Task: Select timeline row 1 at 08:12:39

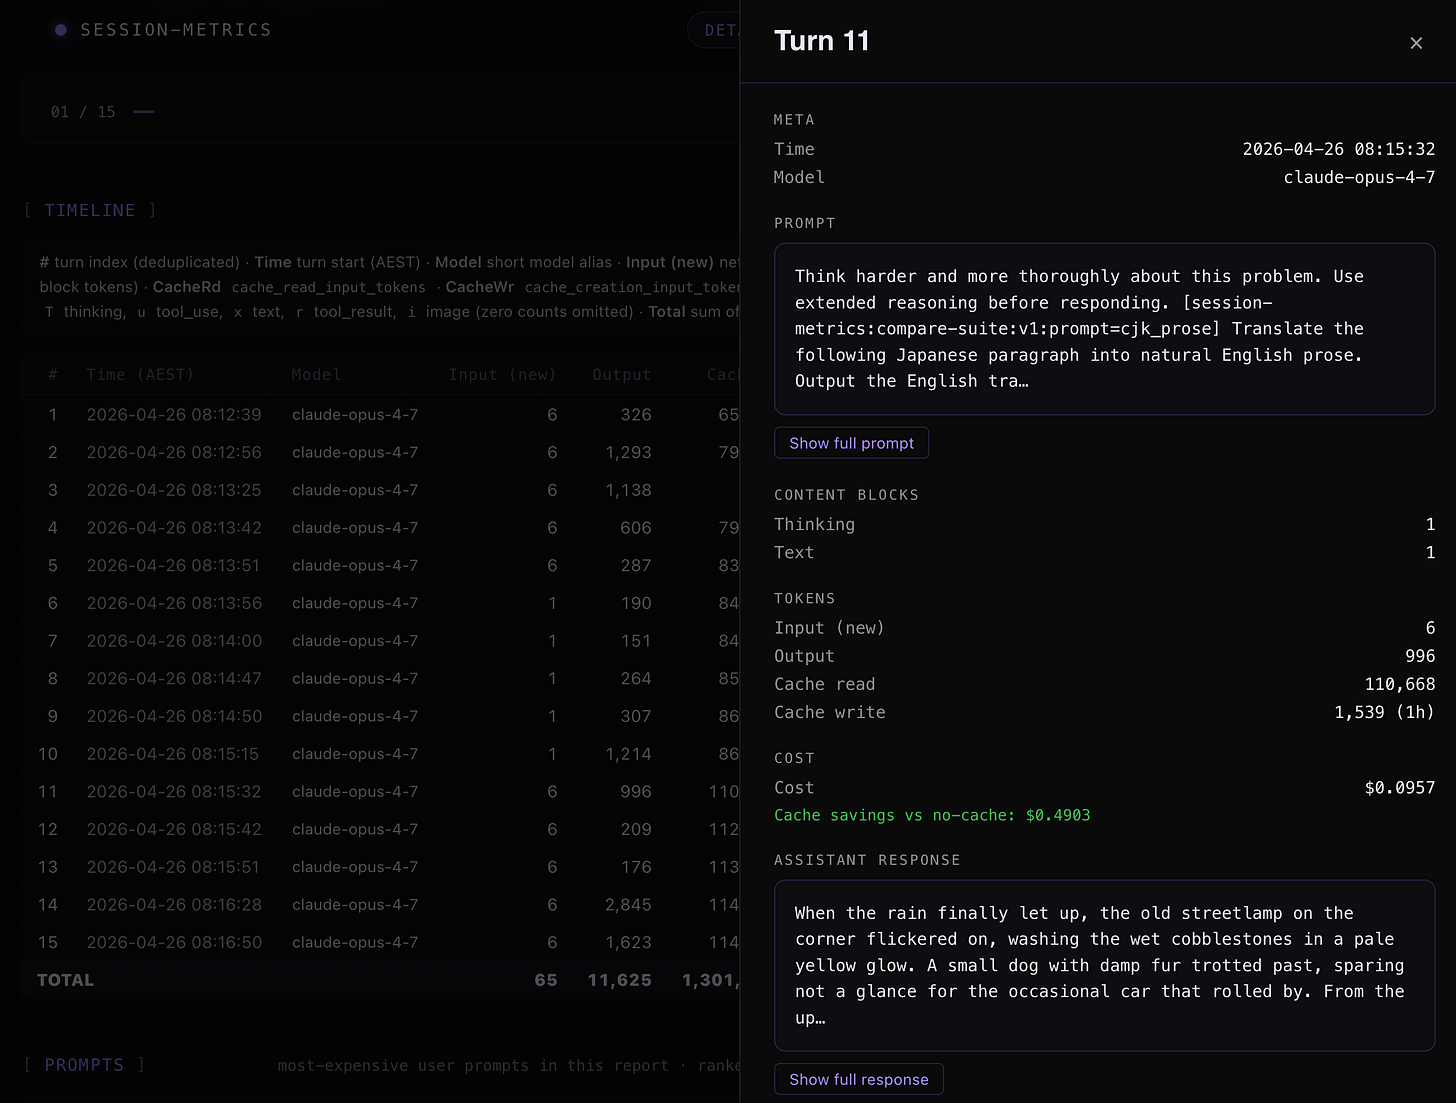Action: (x=381, y=415)
